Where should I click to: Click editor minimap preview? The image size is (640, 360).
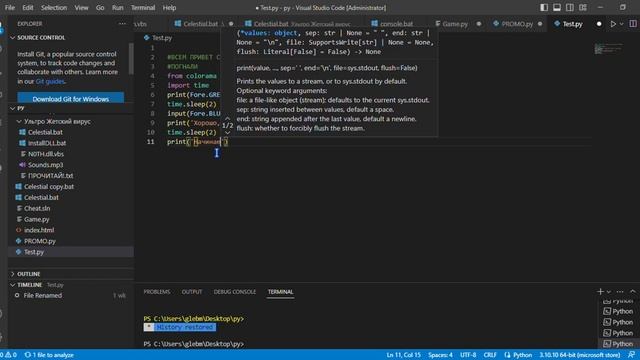(x=609, y=49)
